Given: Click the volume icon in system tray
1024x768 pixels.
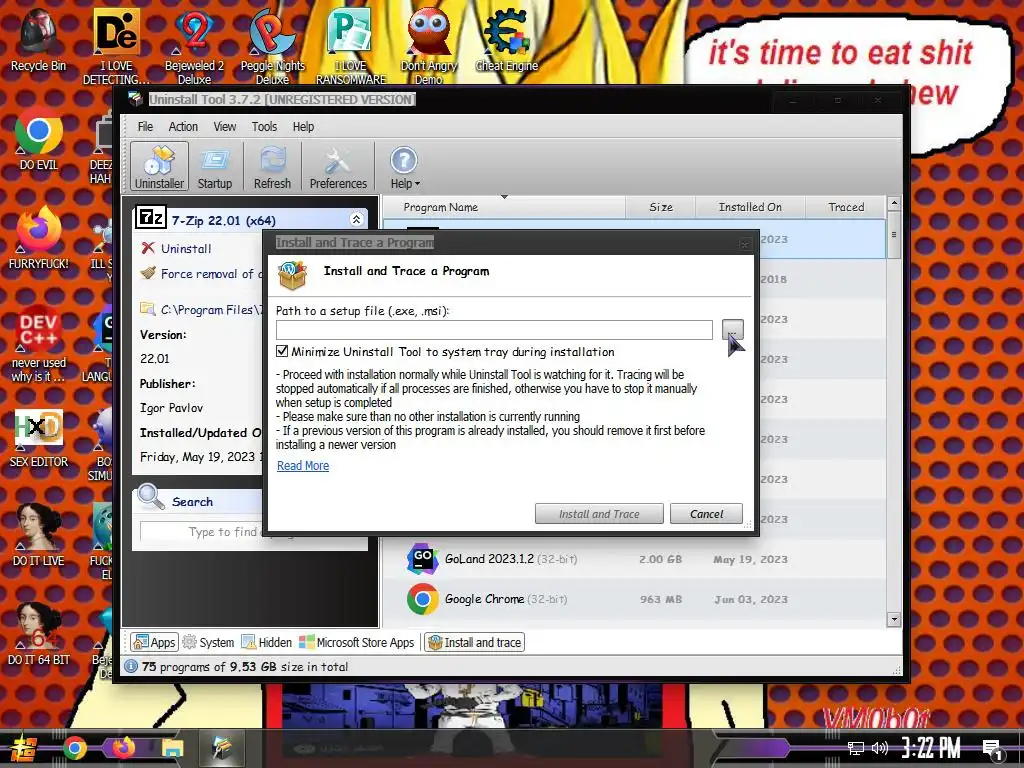Looking at the screenshot, I should (x=880, y=748).
